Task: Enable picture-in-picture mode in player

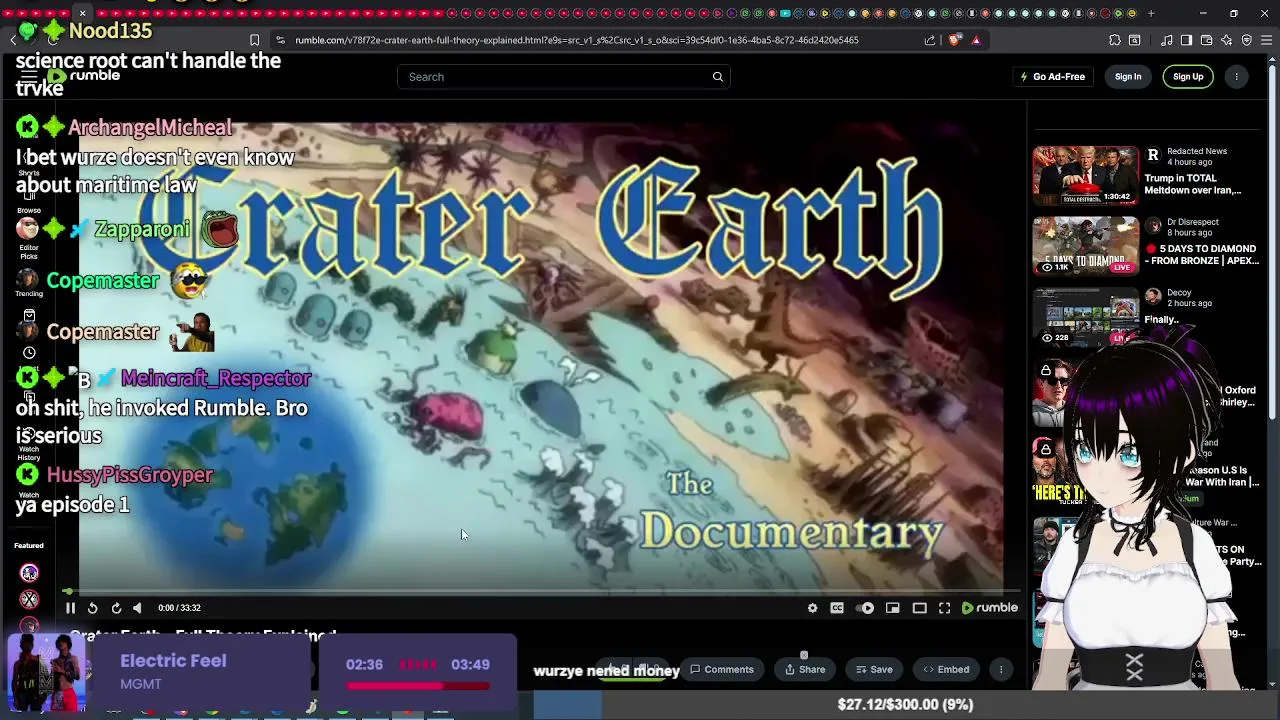Action: (x=892, y=608)
